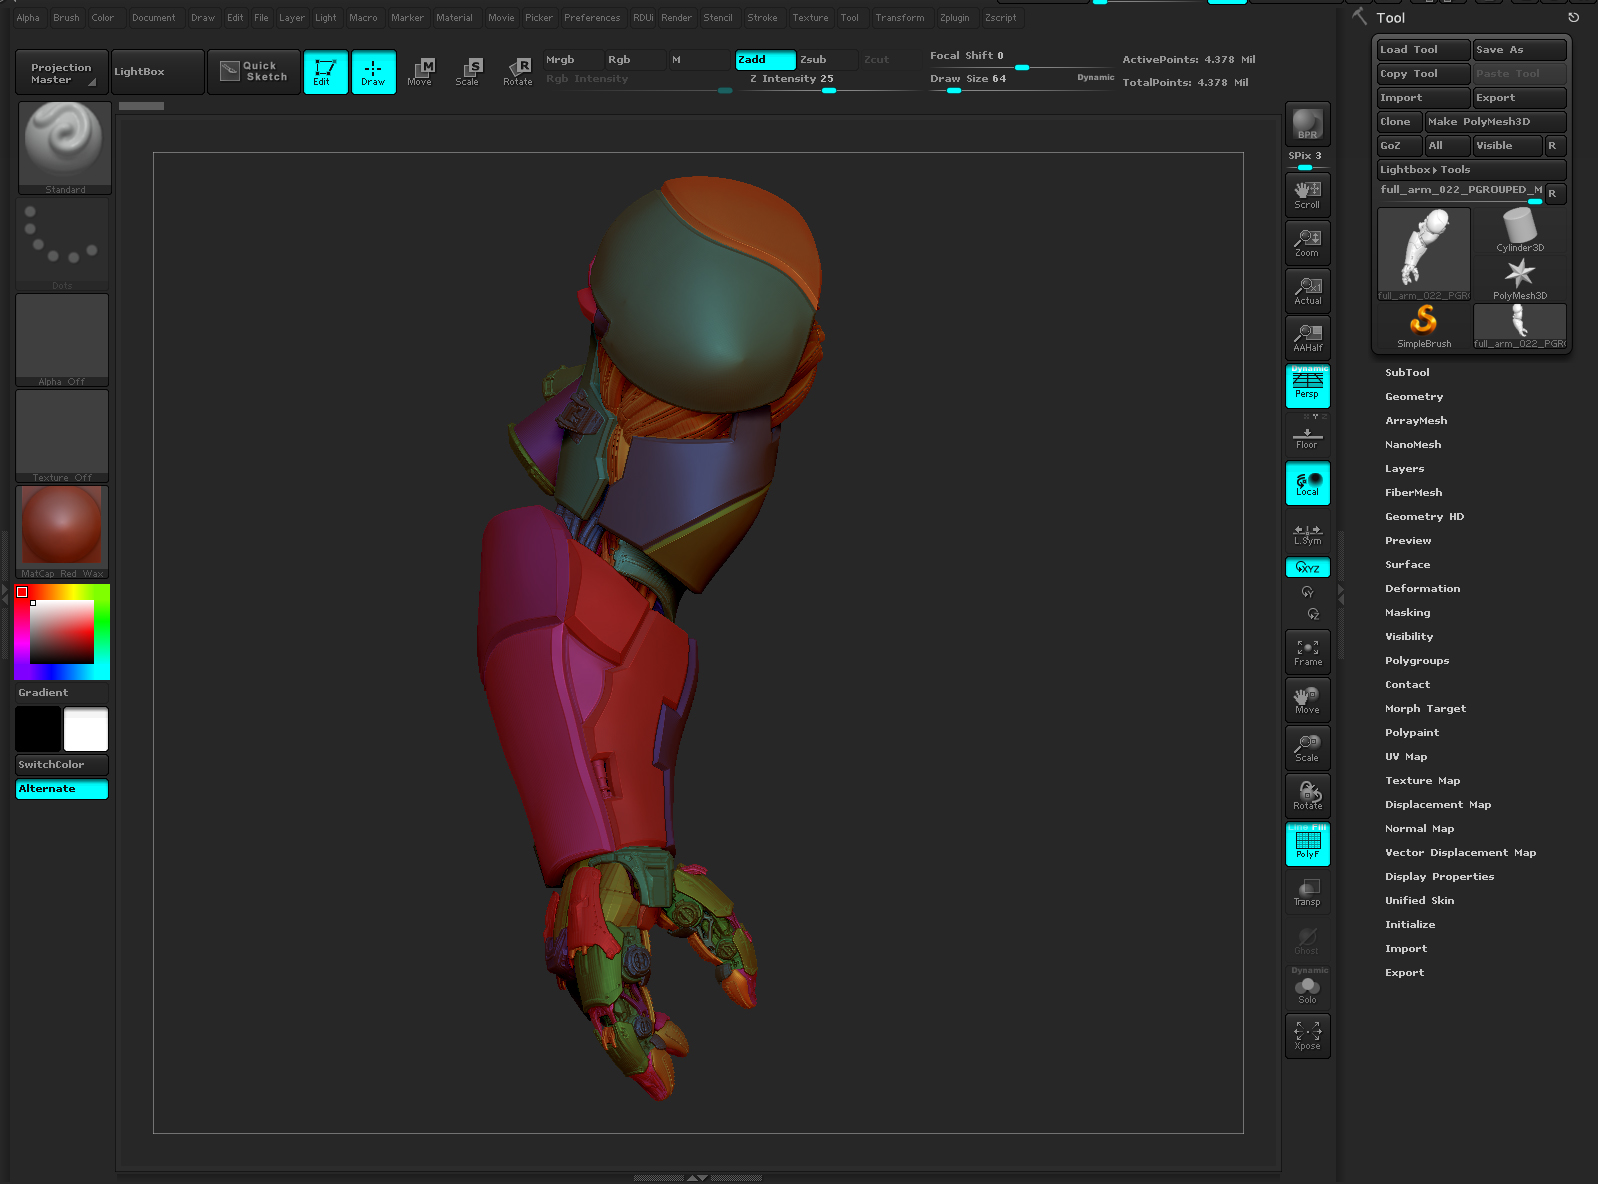Open the Alpha Off selector
Image resolution: width=1598 pixels, height=1184 pixels.
[x=62, y=340]
